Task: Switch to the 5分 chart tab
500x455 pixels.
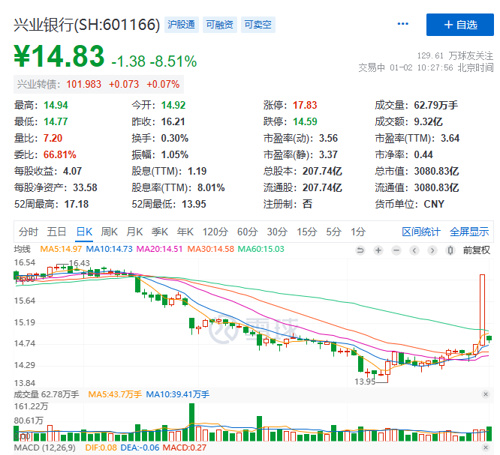Action: [x=334, y=232]
